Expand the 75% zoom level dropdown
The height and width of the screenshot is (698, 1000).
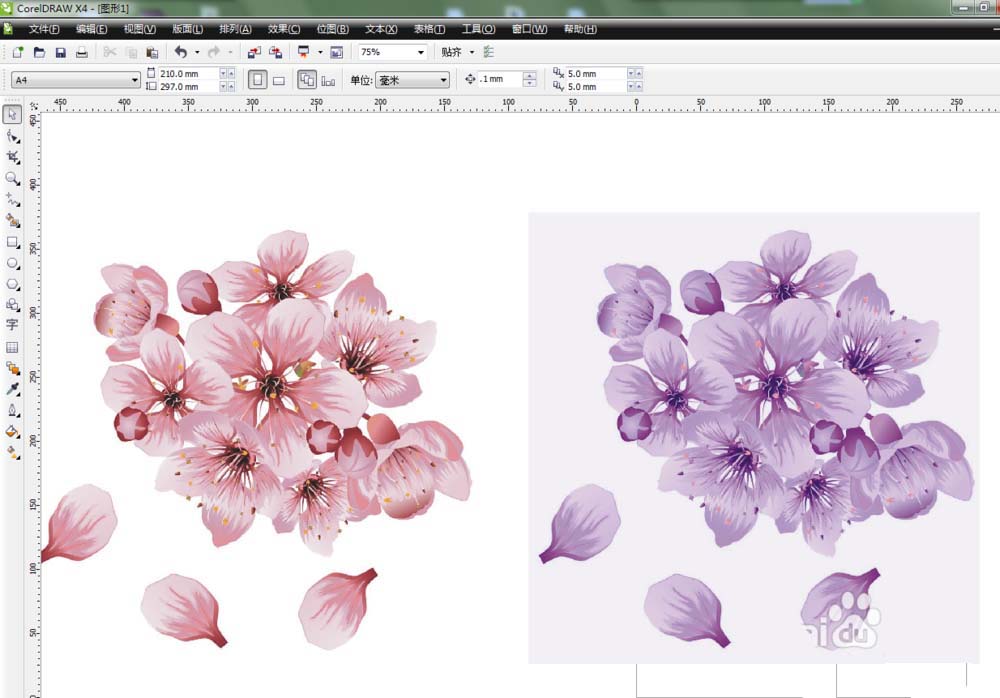420,52
